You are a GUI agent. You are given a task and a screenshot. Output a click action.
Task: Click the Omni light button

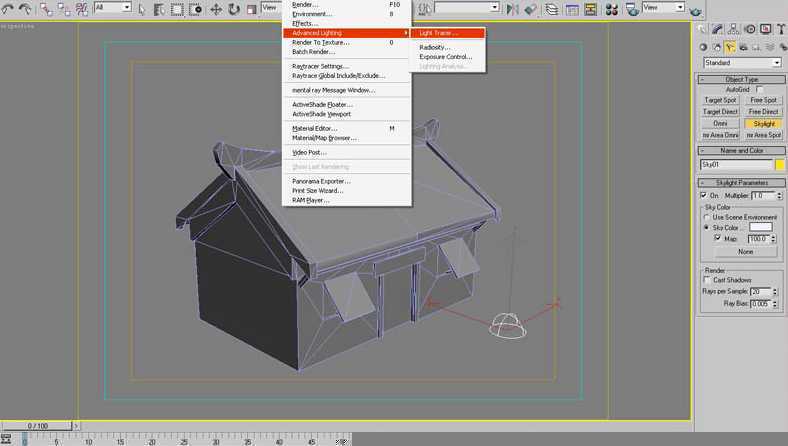(720, 123)
